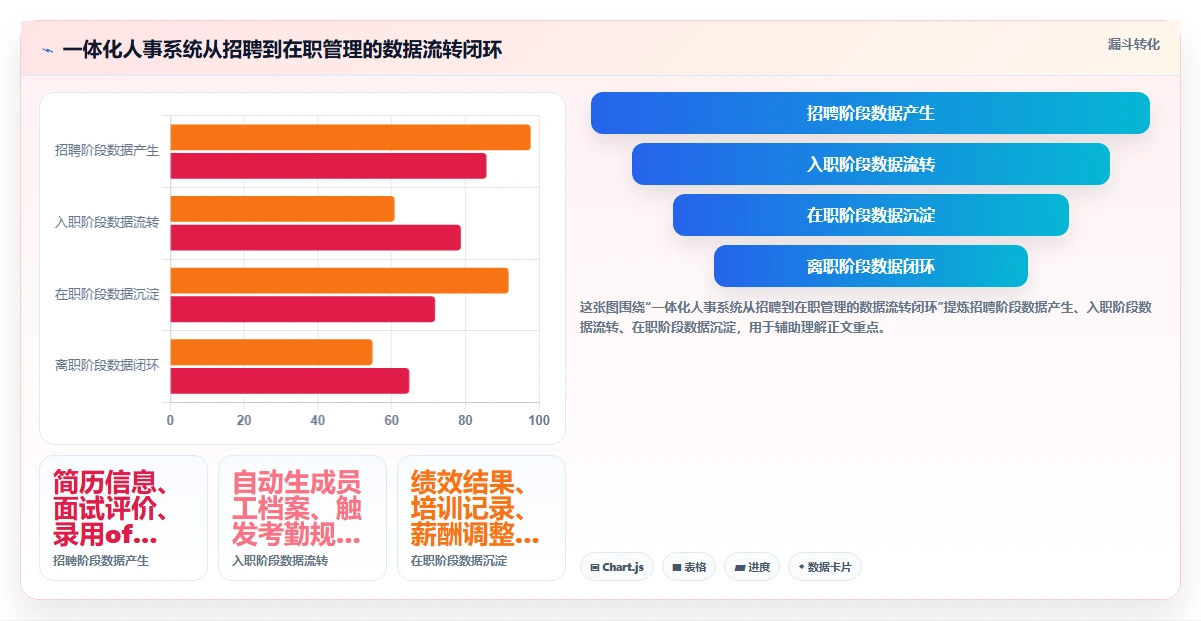Click the 招聘阶段数据产生 caption under first card
The height and width of the screenshot is (621, 1201).
point(101,561)
